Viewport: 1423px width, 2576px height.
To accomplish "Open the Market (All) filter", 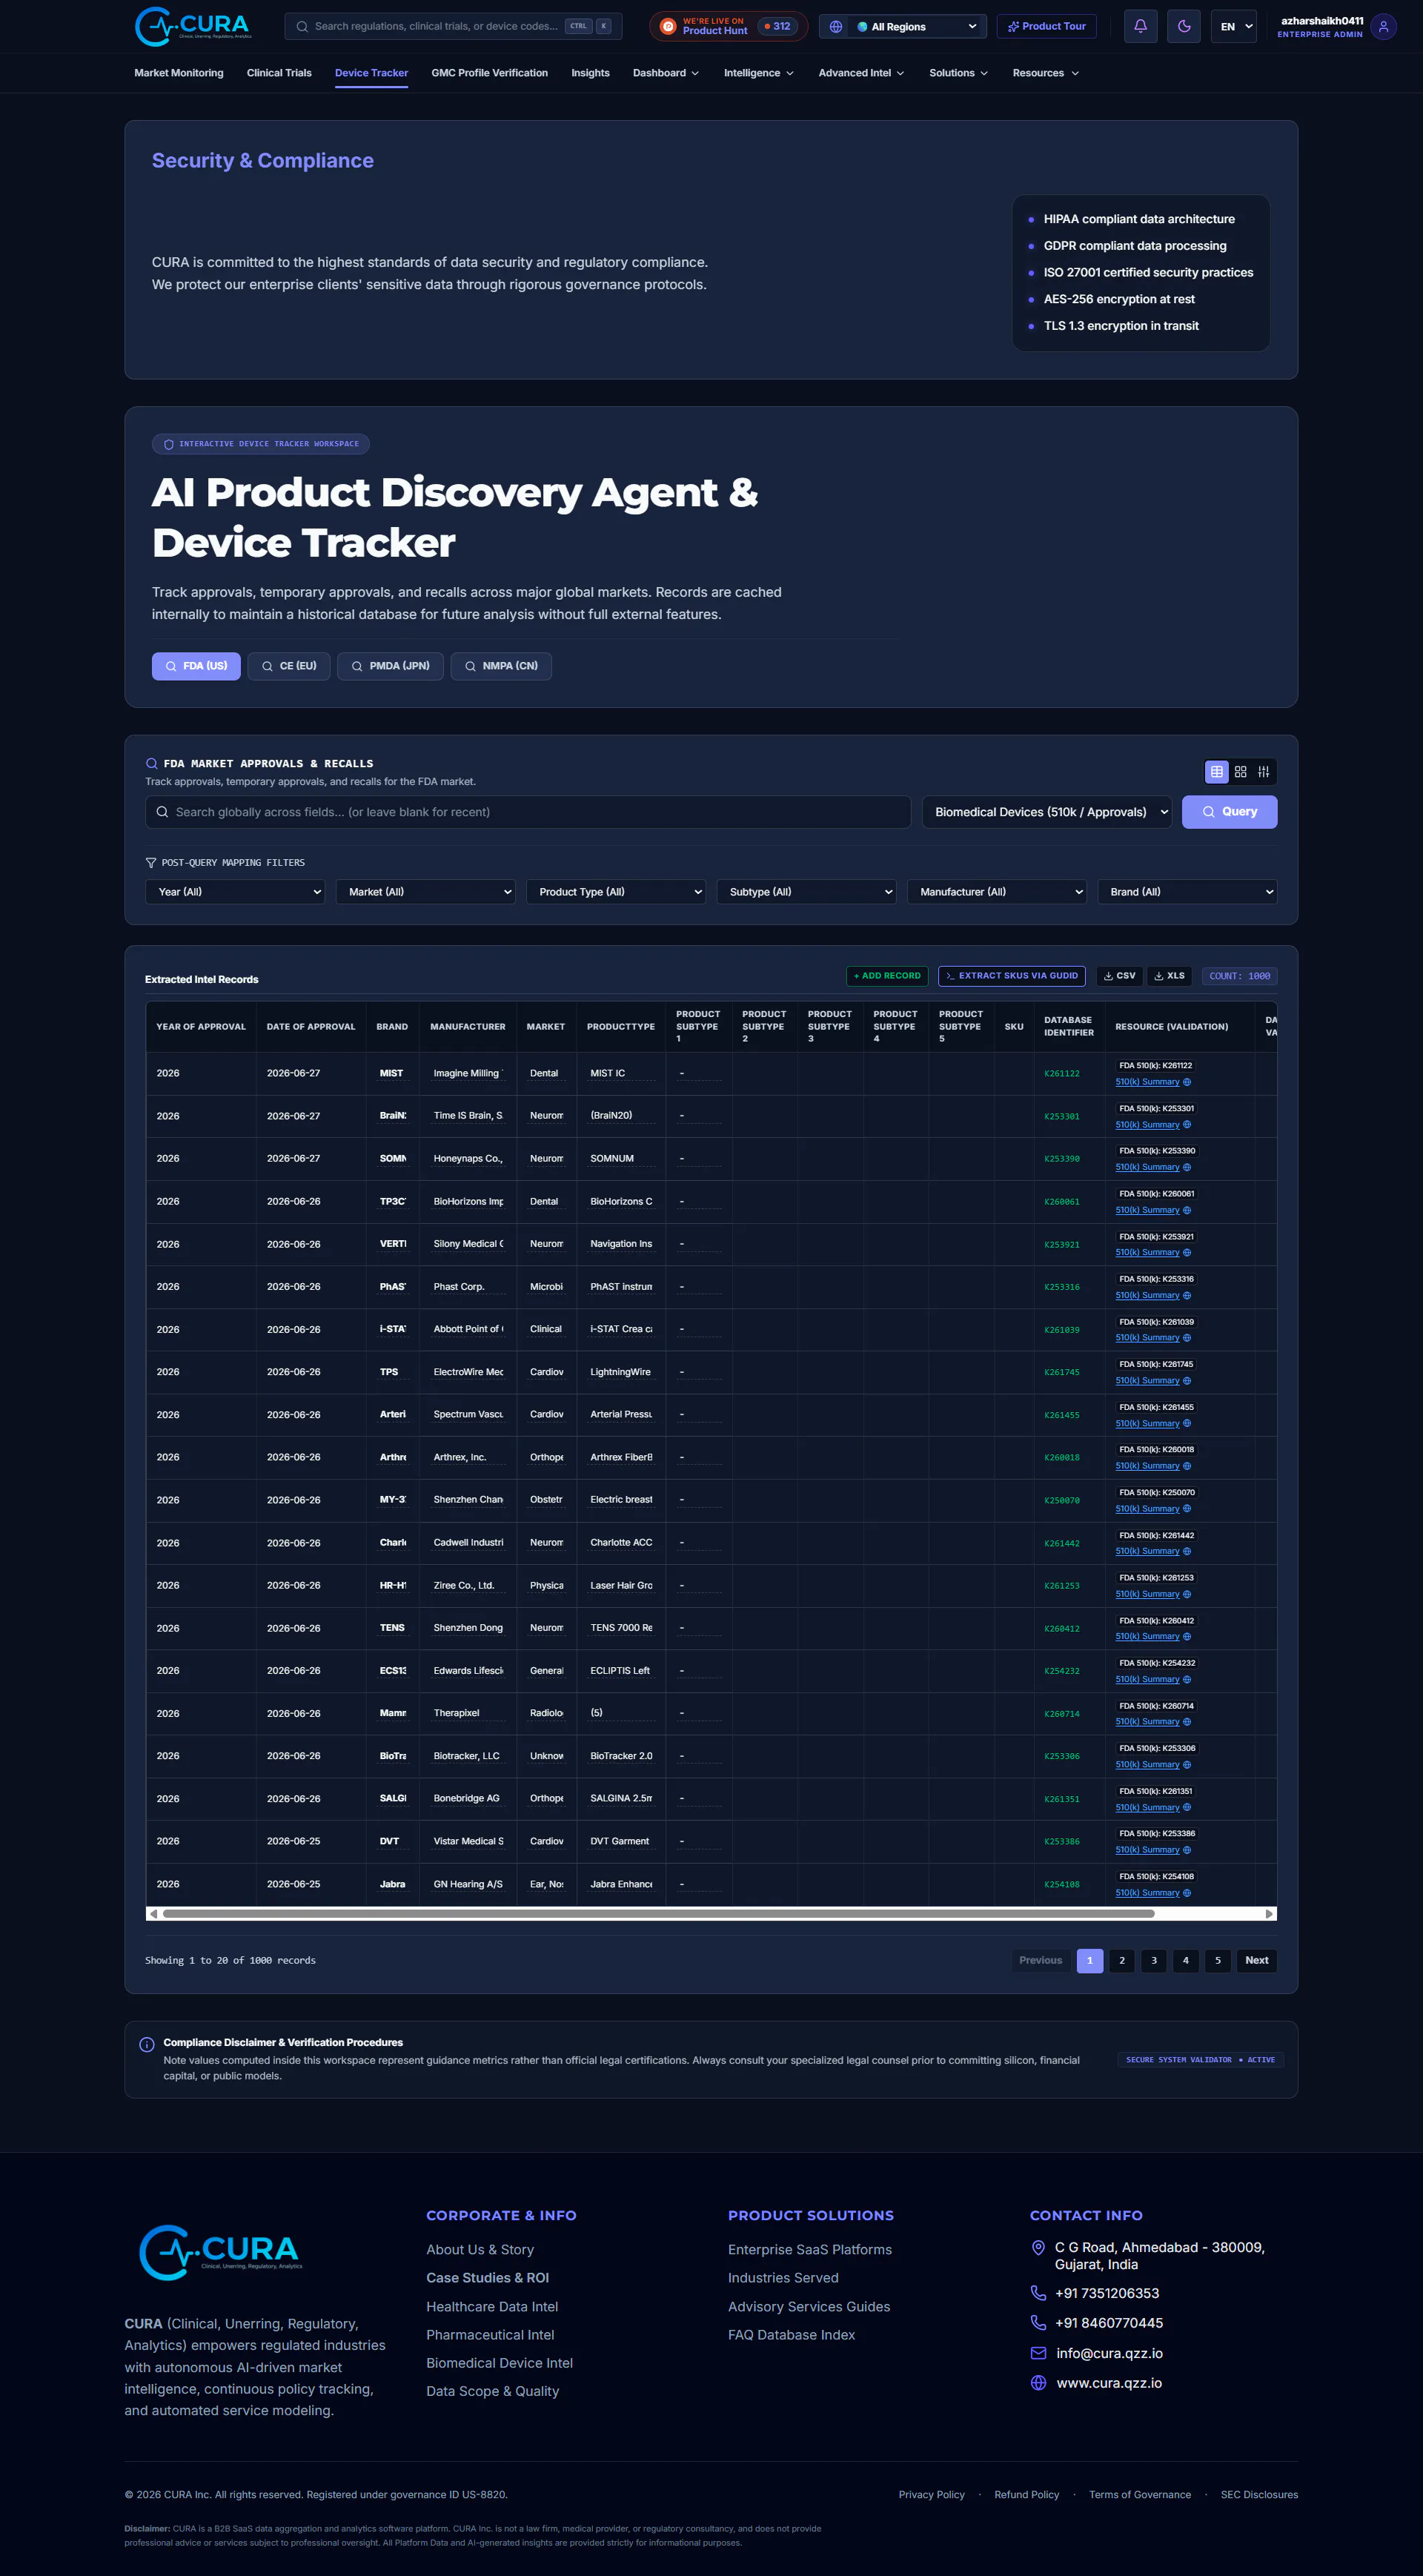I will coord(425,892).
